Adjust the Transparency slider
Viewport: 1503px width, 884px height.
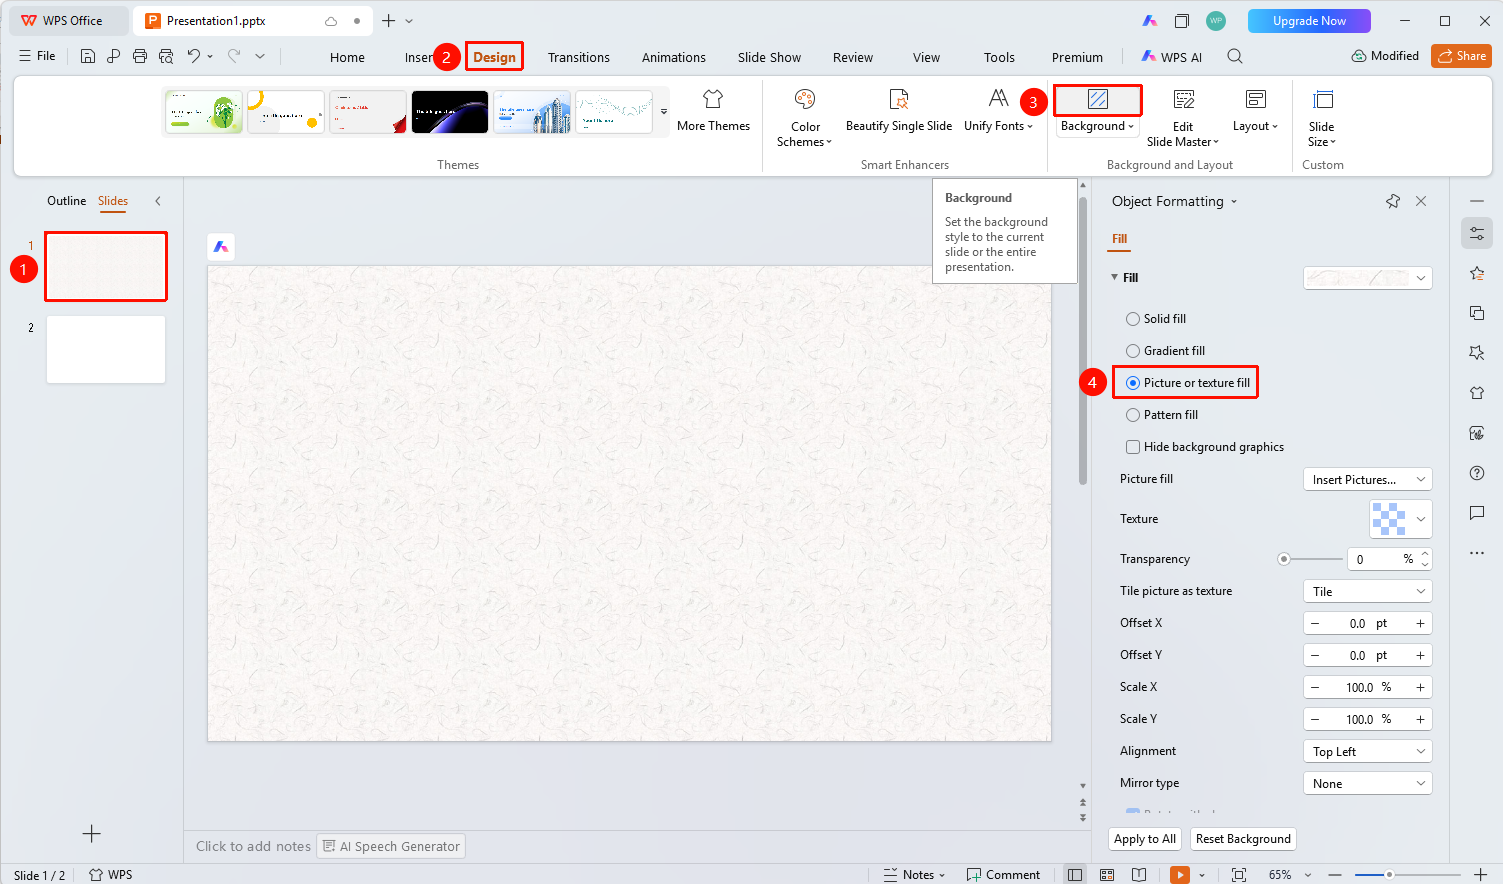[x=1284, y=559]
